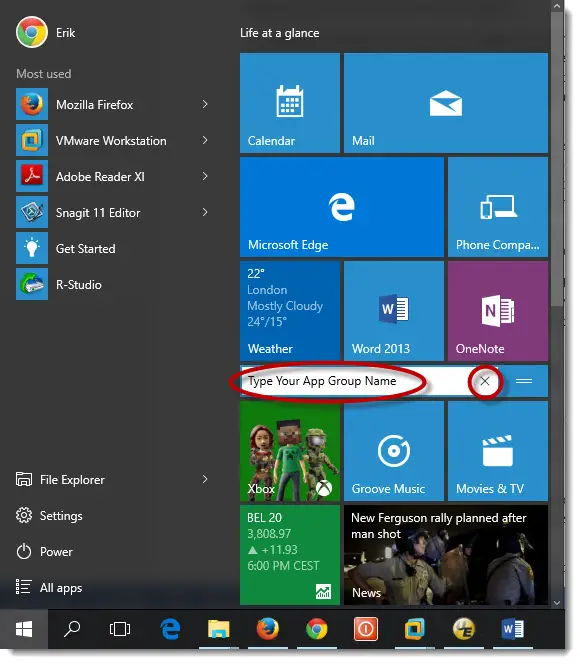Open the Movies & TV tile
This screenshot has height=664, width=580.
click(x=498, y=451)
